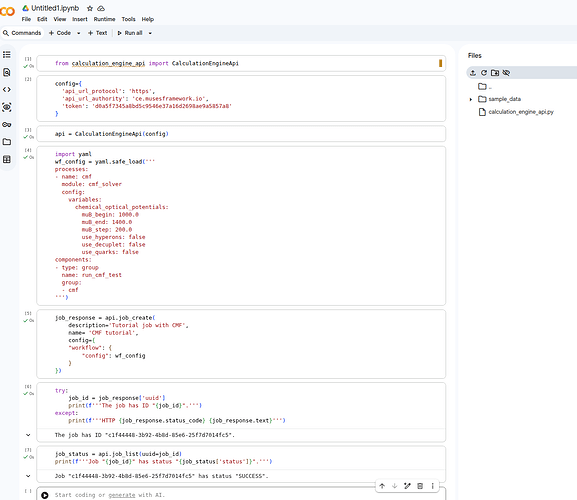Screen dimensions: 577x500
Task: Open the find and replace sidebar icon
Action: (x=7, y=72)
